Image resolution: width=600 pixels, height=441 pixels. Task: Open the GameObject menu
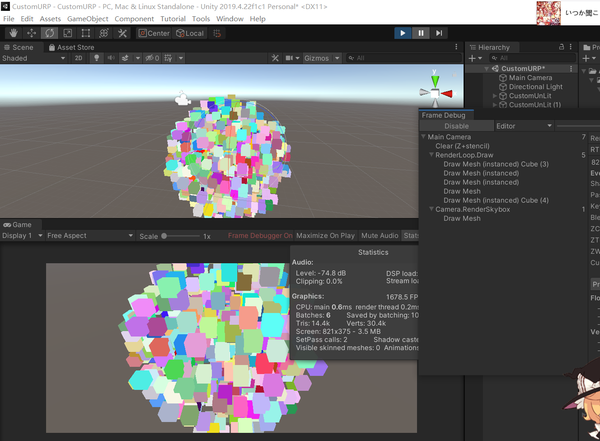click(x=88, y=19)
